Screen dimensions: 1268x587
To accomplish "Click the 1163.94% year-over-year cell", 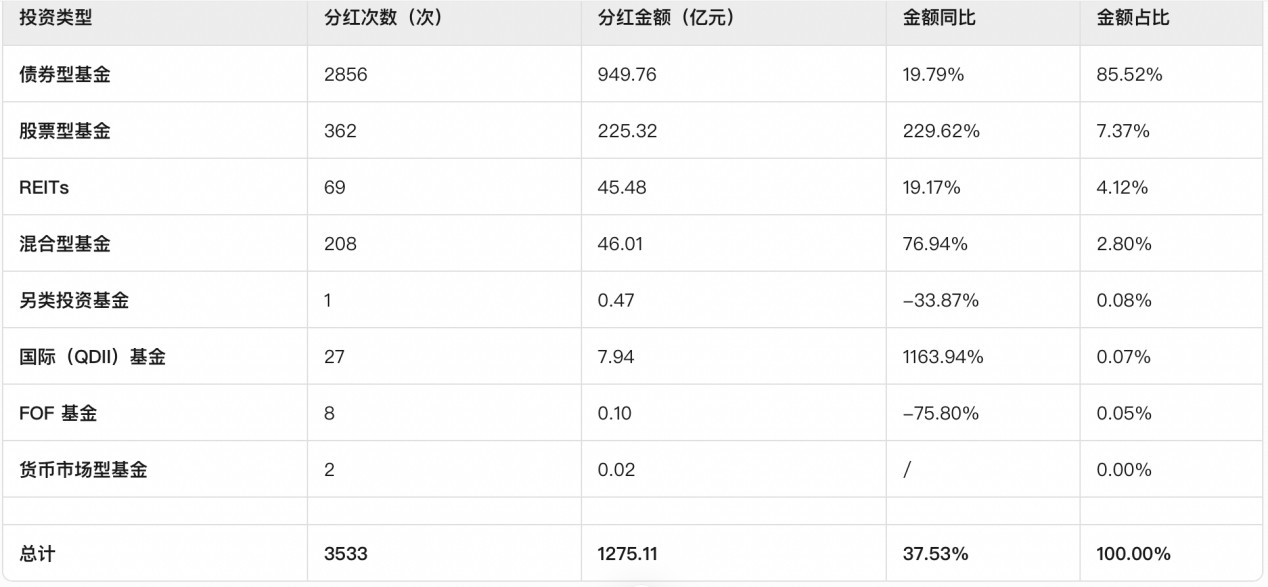I will pyautogui.click(x=943, y=357).
